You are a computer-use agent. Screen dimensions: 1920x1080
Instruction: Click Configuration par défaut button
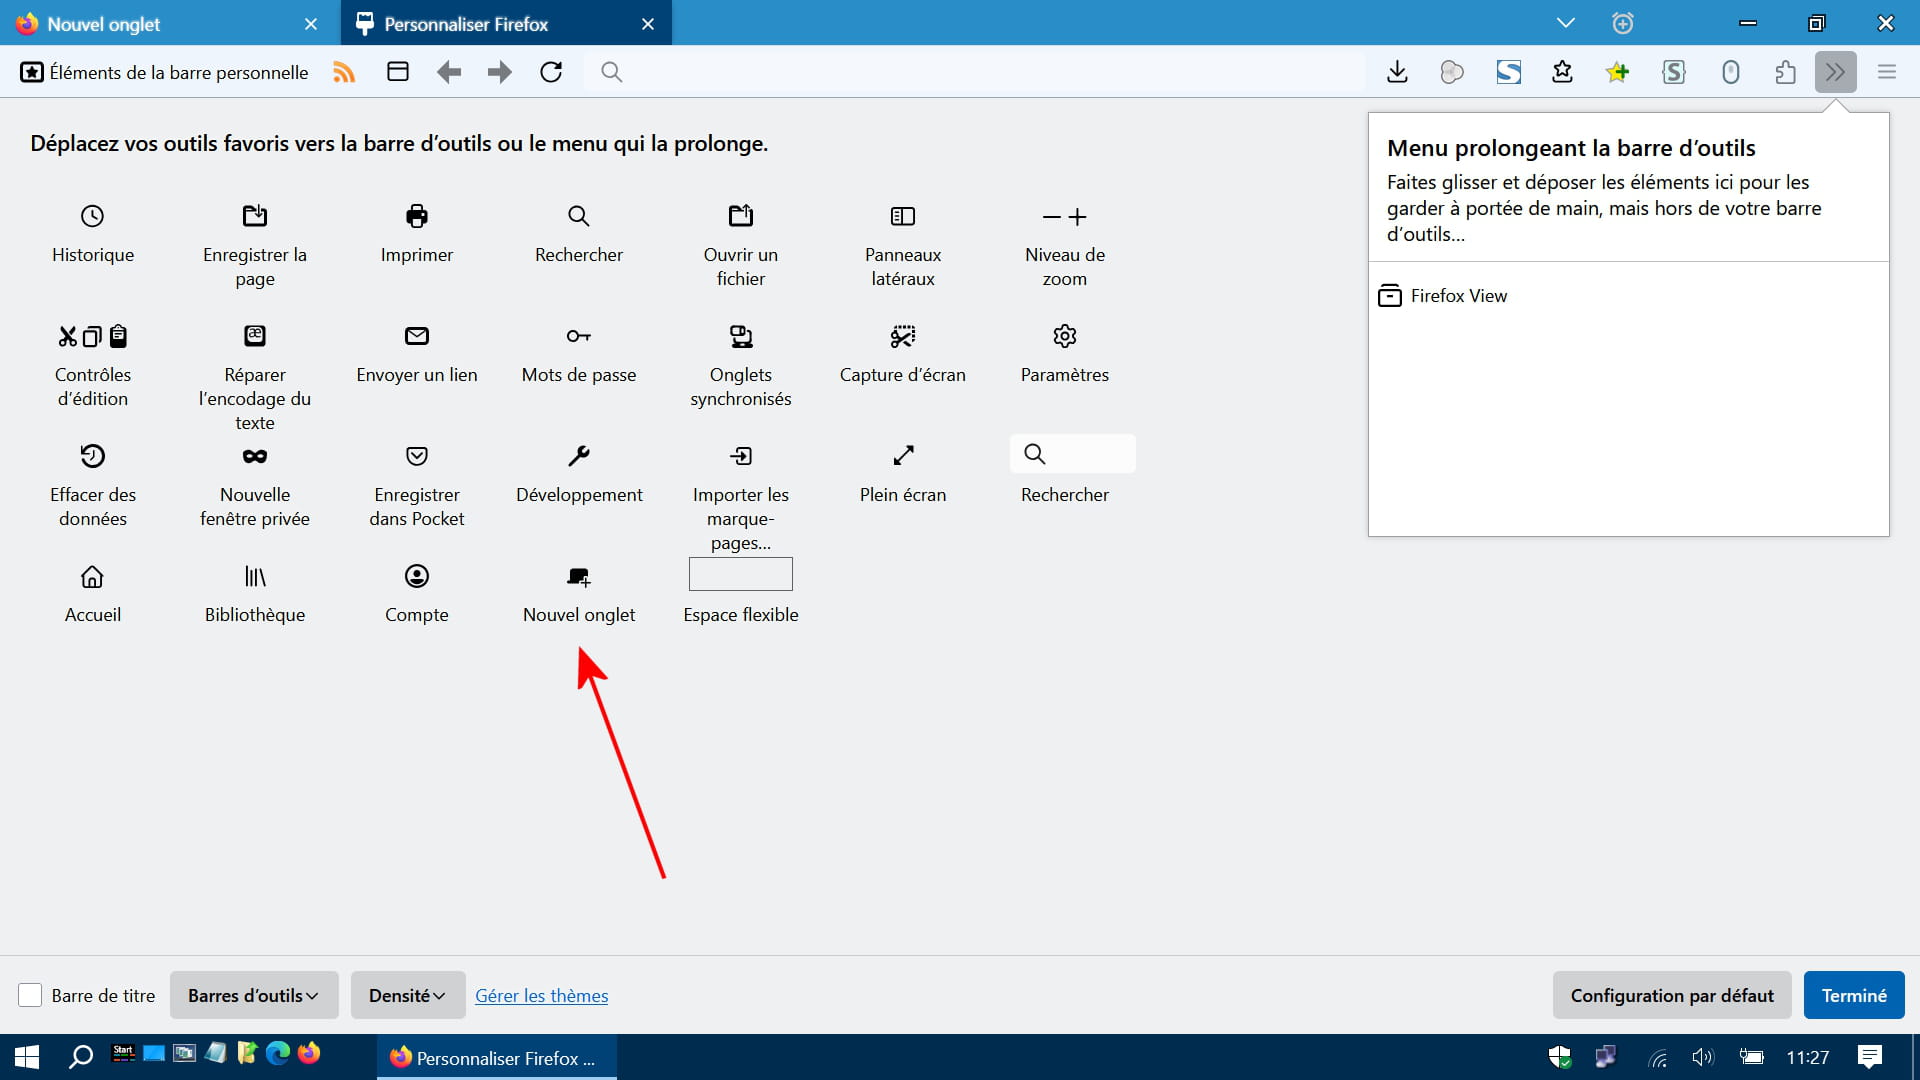1672,995
